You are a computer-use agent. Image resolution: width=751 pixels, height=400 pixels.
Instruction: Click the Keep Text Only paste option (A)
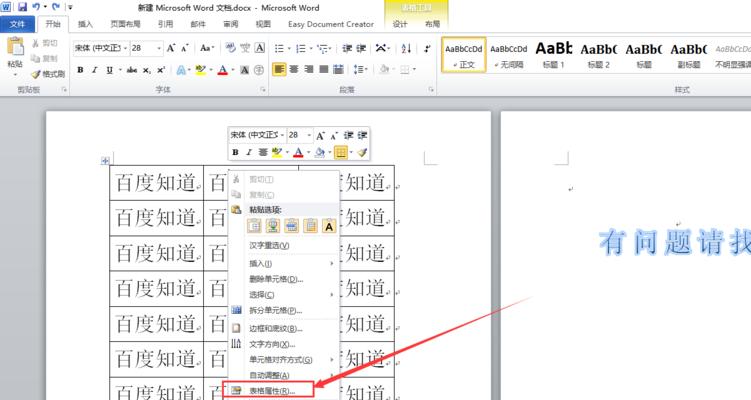pyautogui.click(x=329, y=225)
